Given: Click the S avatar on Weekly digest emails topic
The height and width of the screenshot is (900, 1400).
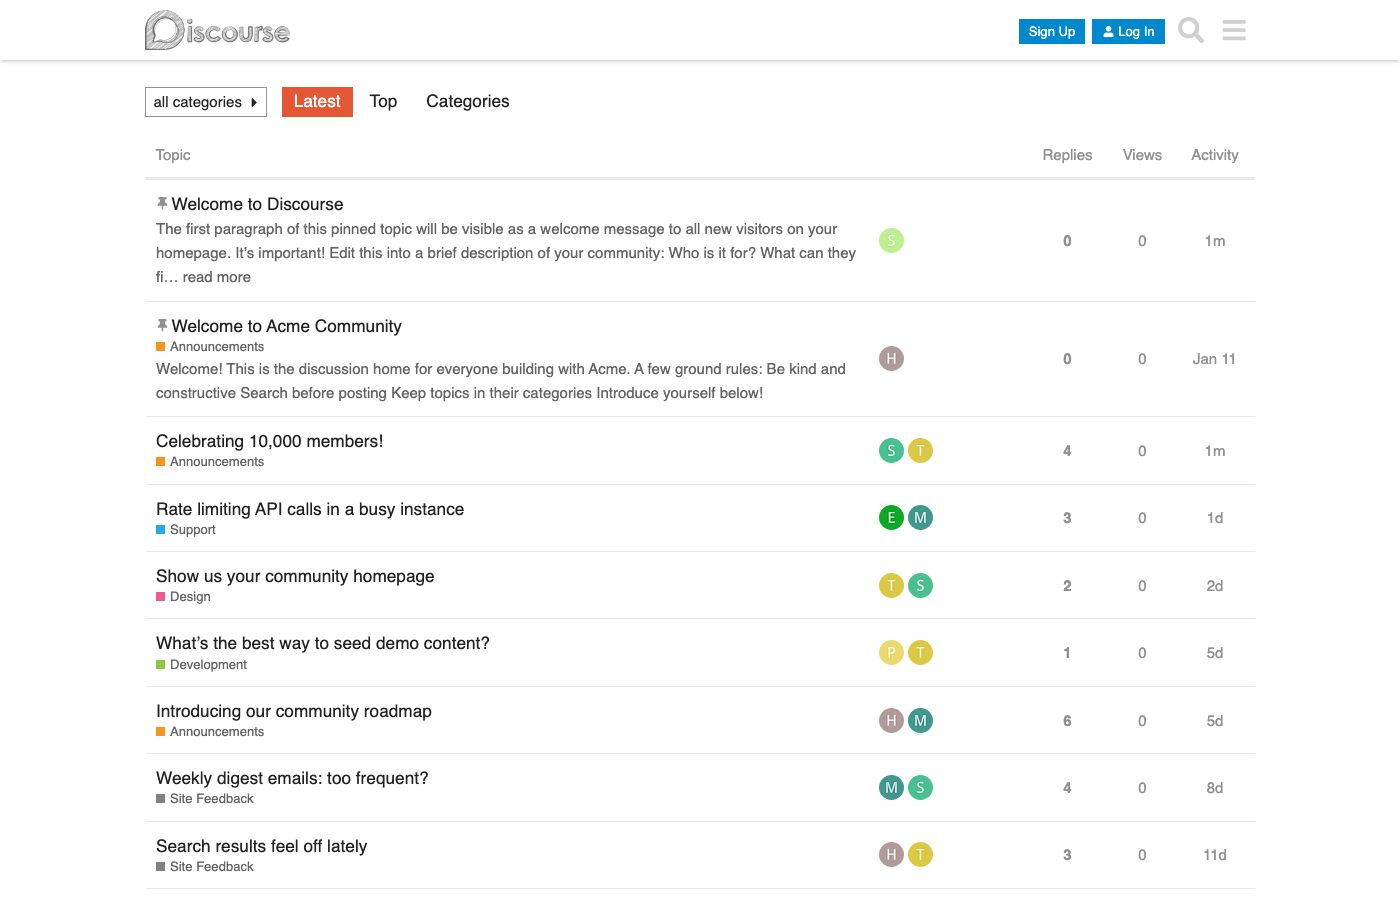Looking at the screenshot, I should (920, 787).
